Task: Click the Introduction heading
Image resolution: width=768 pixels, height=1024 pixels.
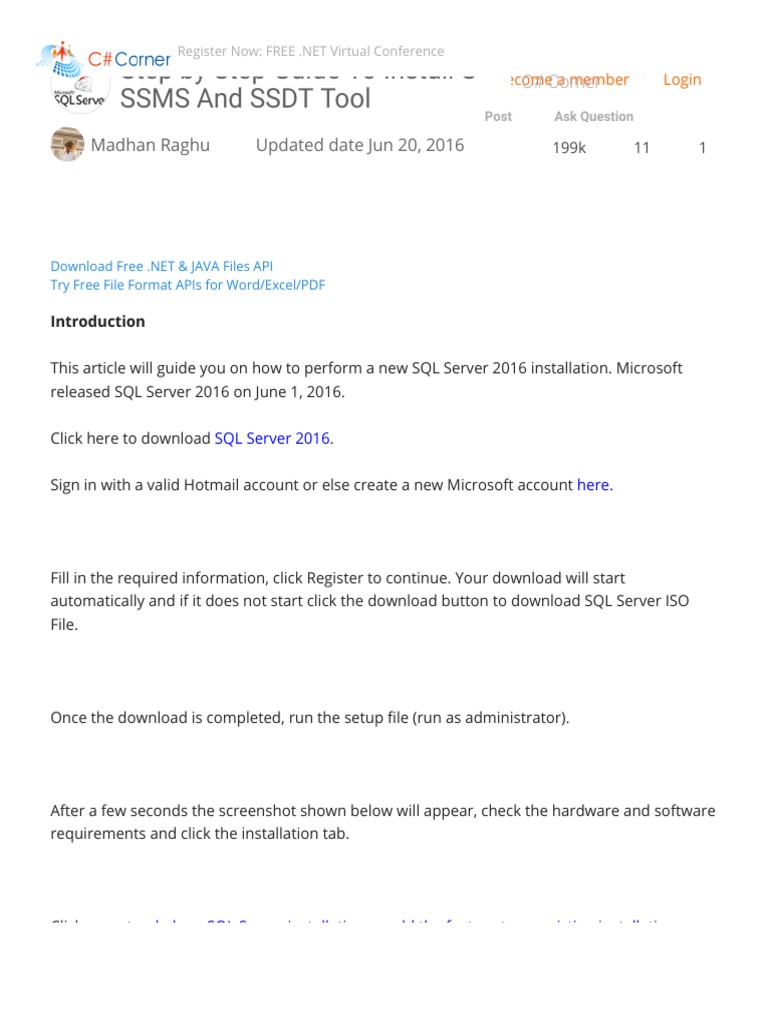Action: tap(98, 322)
